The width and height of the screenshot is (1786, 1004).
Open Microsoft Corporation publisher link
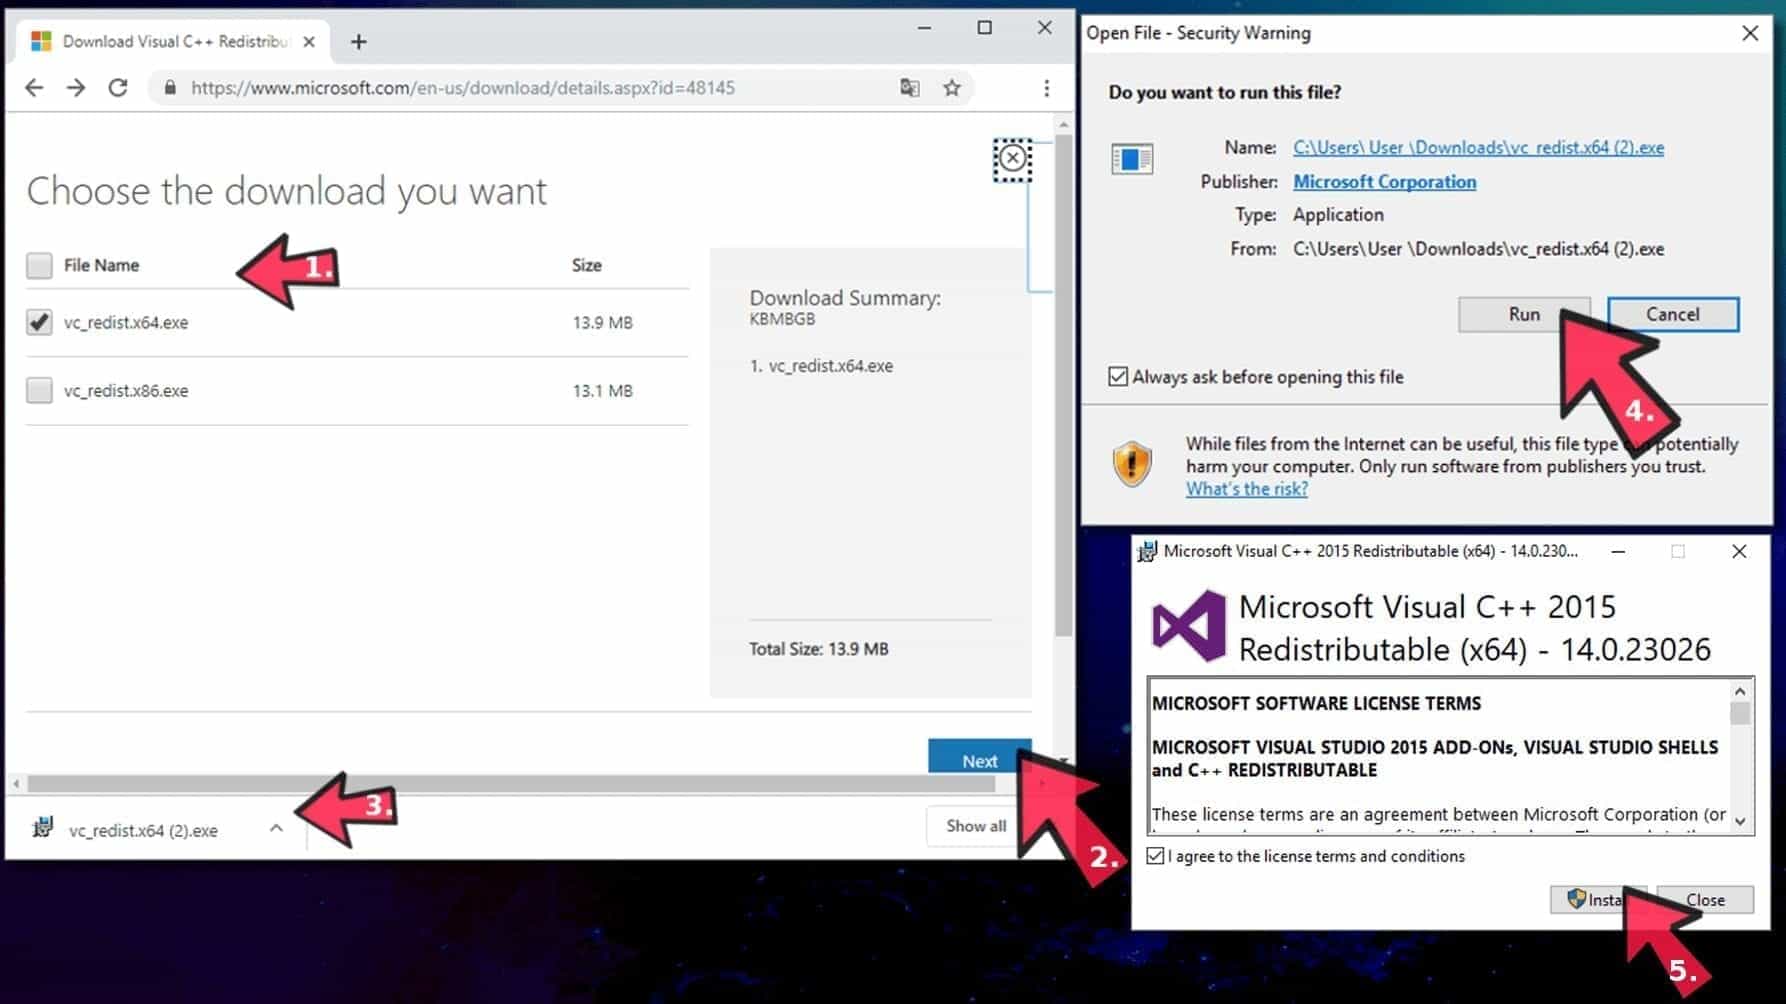(x=1384, y=182)
